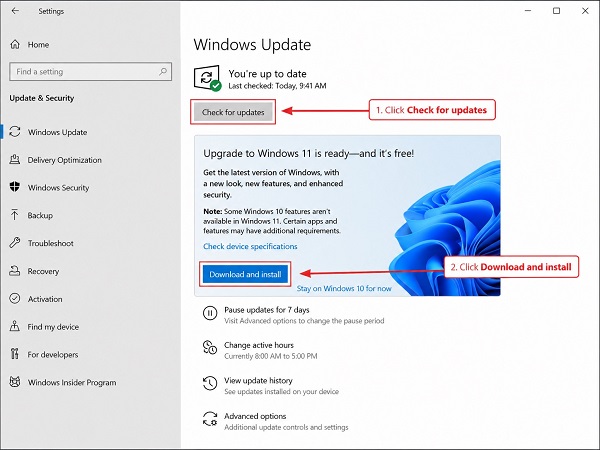600x450 pixels.
Task: Click the view update history icon
Action: 210,383
